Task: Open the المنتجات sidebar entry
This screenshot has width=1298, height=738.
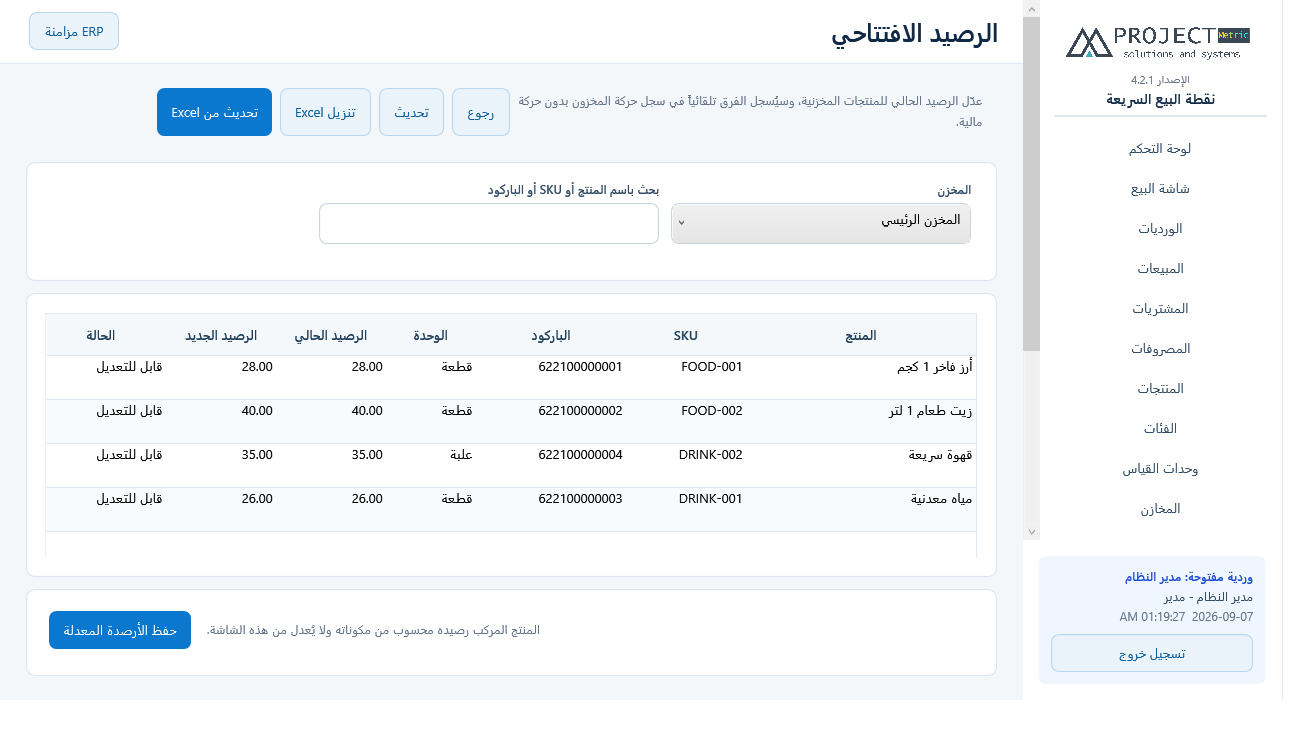Action: (1160, 388)
